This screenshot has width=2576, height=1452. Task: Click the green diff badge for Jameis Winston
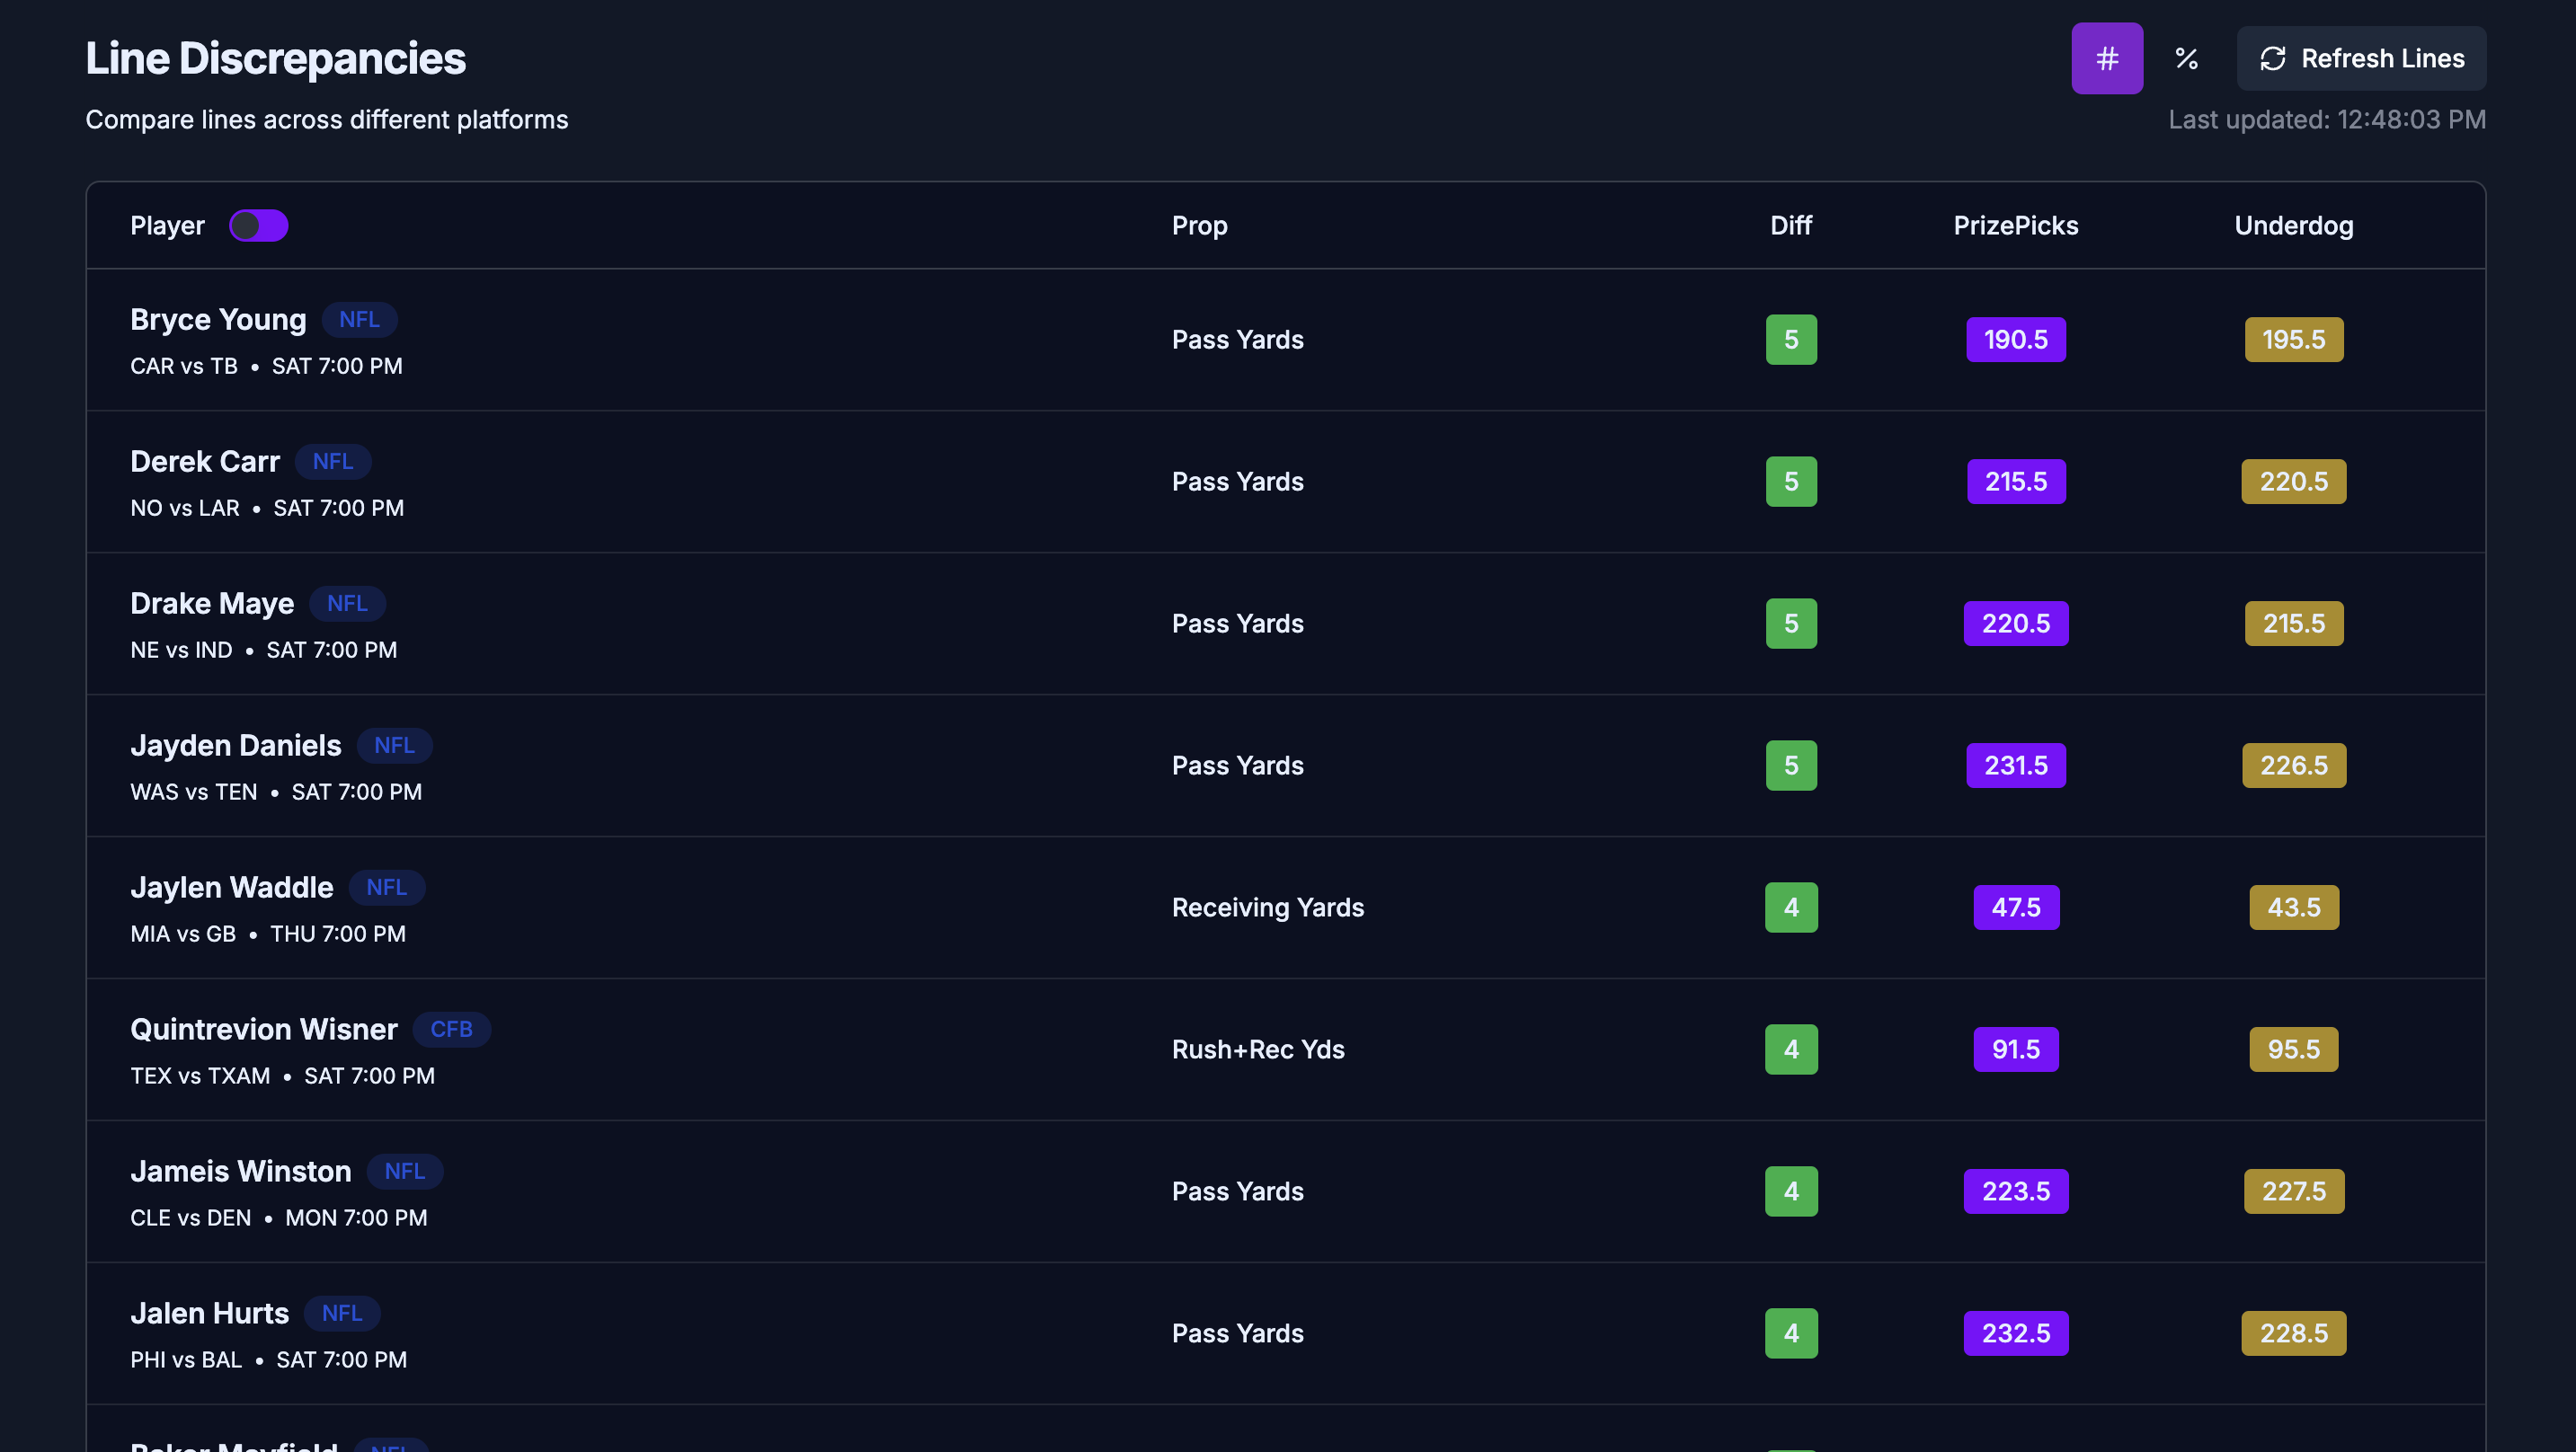tap(1790, 1189)
